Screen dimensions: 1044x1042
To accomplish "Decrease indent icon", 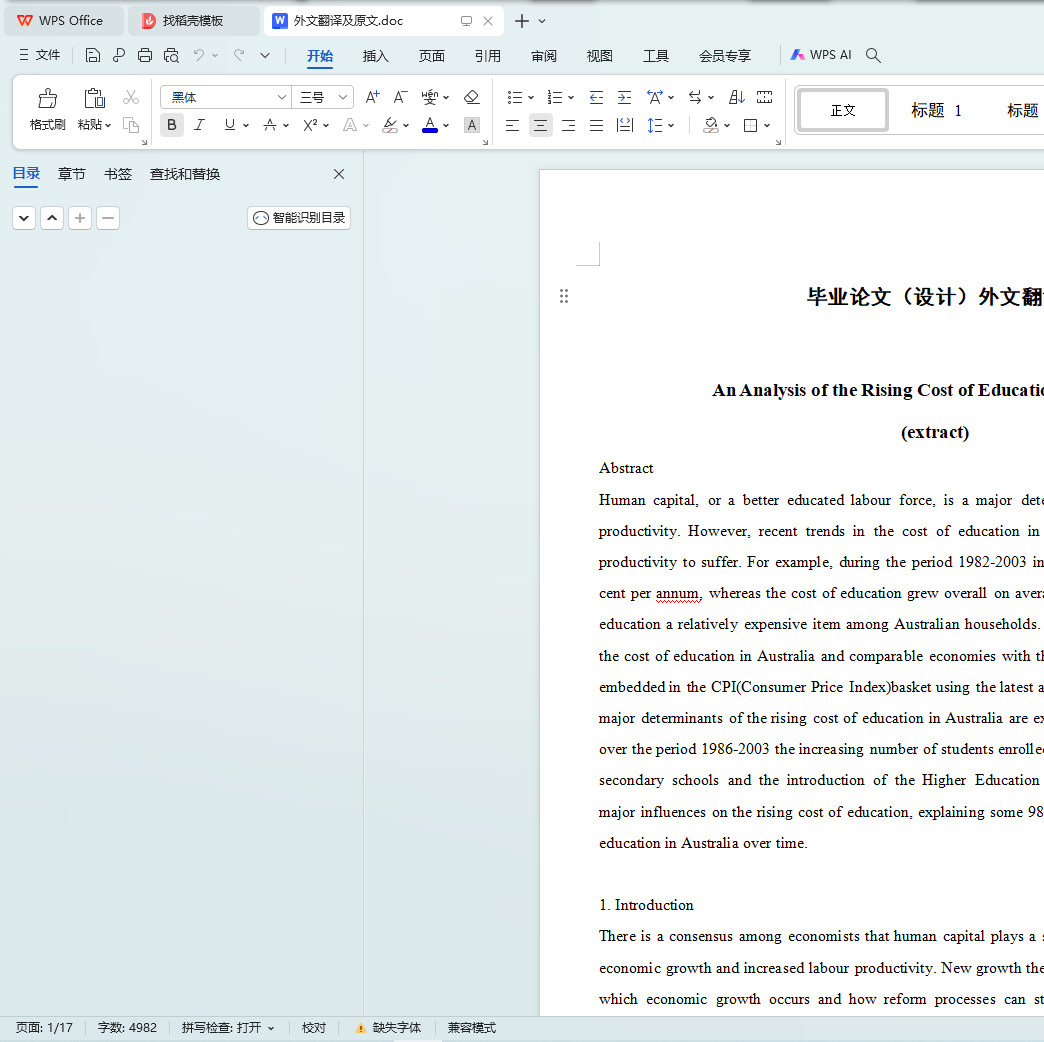I will click(596, 98).
